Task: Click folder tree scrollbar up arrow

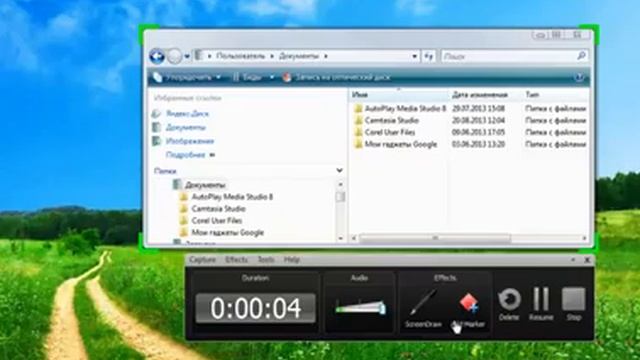Action: tap(341, 184)
